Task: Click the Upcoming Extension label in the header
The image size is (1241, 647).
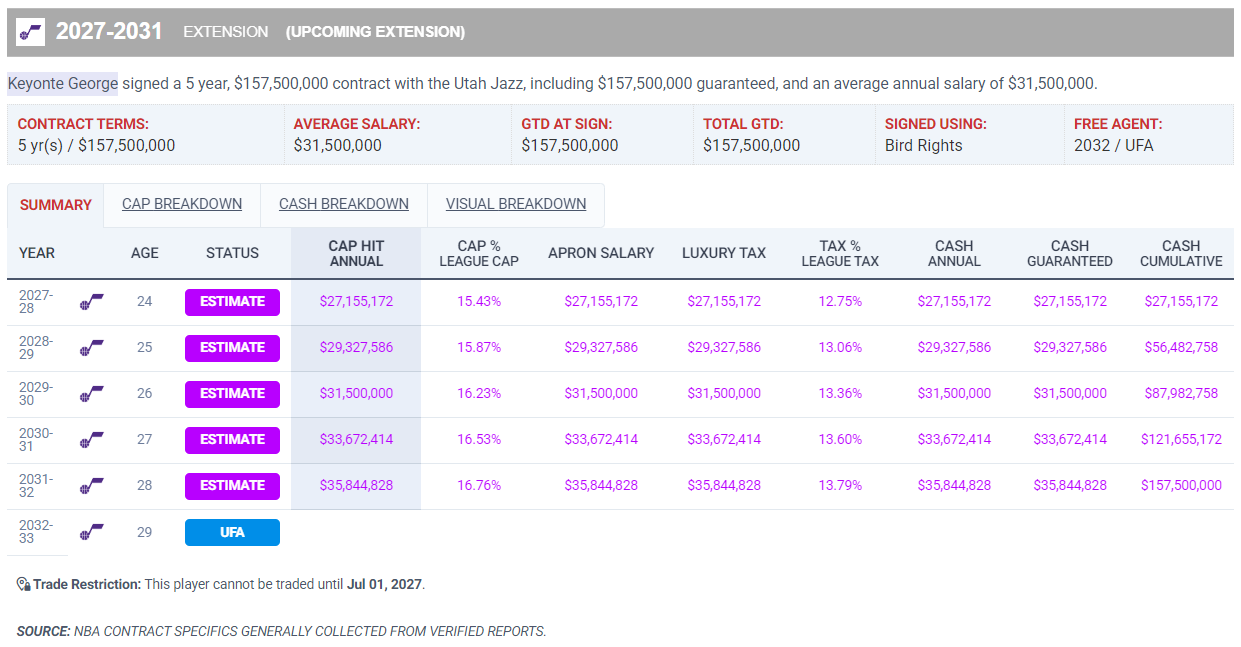Action: (x=375, y=32)
